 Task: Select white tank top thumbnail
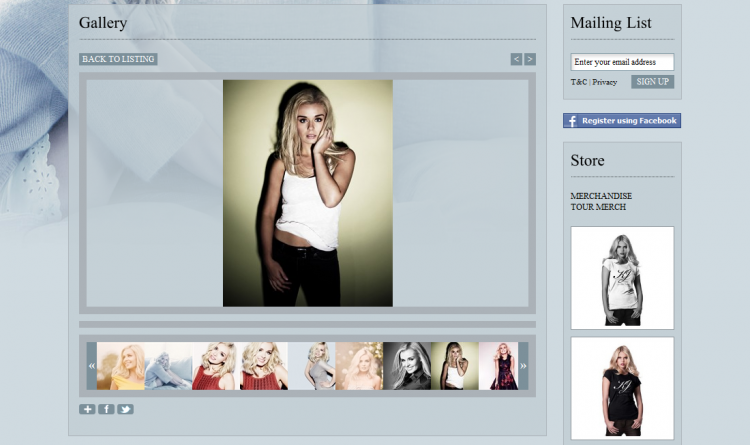click(455, 366)
